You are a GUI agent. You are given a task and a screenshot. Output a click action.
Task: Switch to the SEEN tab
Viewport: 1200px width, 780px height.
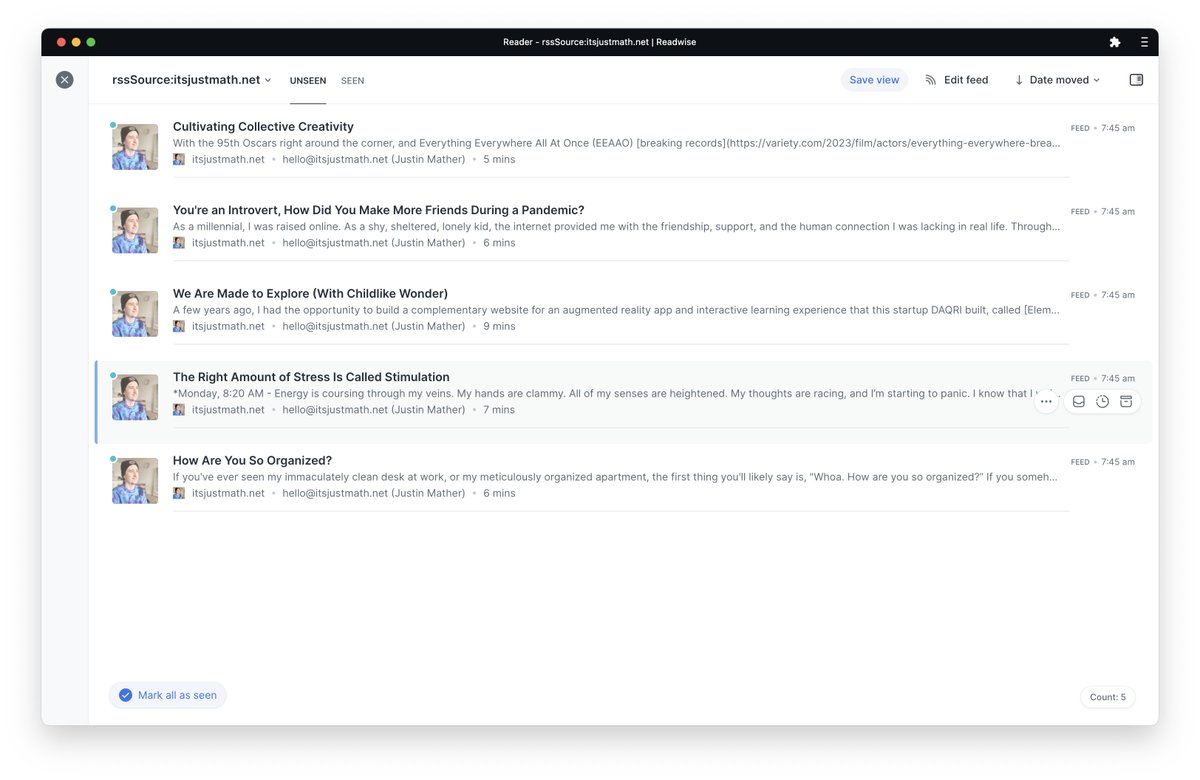(352, 80)
